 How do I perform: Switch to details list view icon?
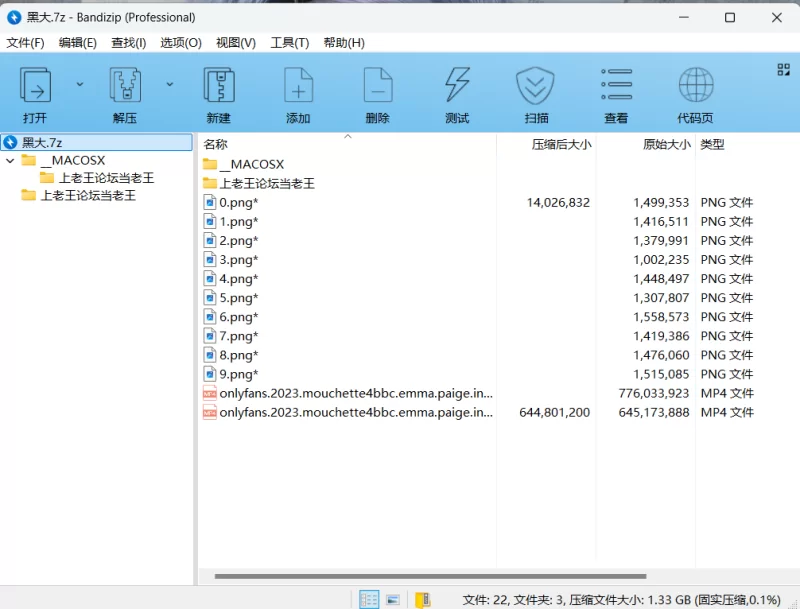point(369,599)
